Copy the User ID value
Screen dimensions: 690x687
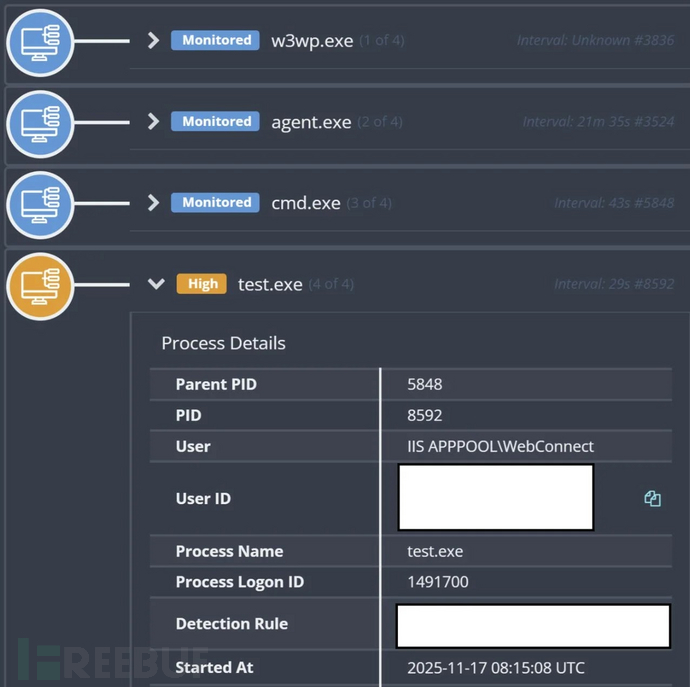pos(652,498)
